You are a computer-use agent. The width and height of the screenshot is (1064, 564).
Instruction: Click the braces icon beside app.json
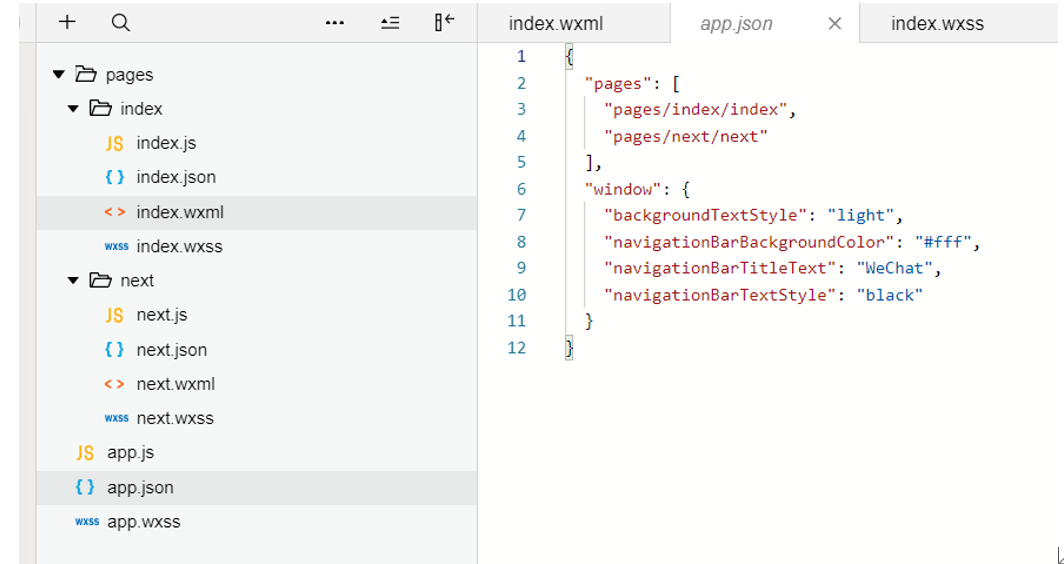85,487
